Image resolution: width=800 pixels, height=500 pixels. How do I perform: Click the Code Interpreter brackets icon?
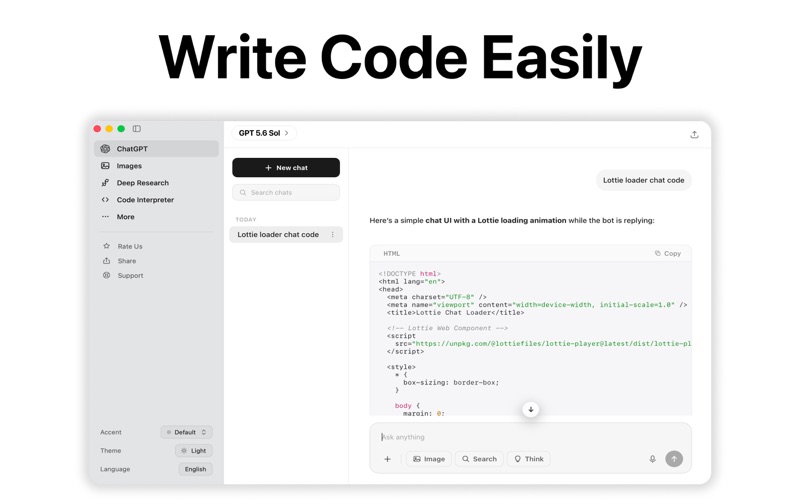pos(105,199)
